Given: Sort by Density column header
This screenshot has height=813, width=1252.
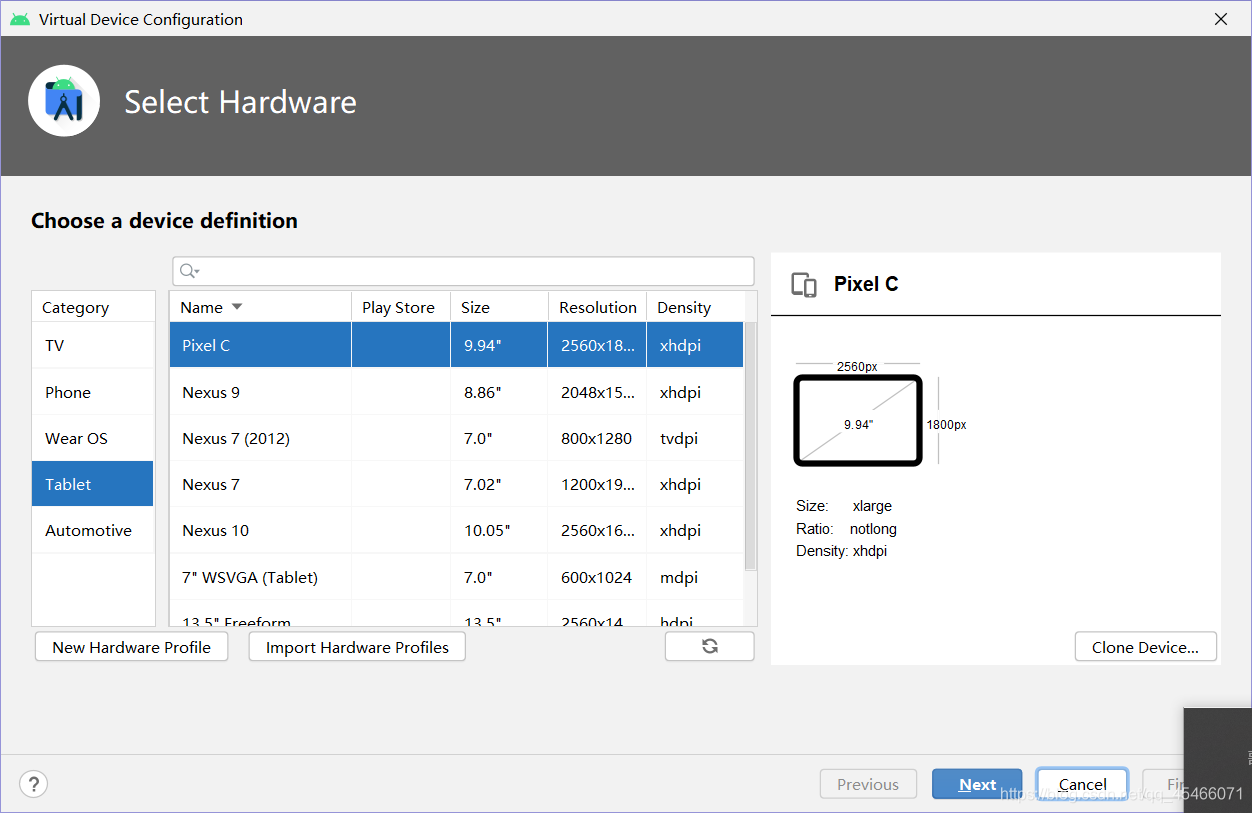Looking at the screenshot, I should [695, 307].
